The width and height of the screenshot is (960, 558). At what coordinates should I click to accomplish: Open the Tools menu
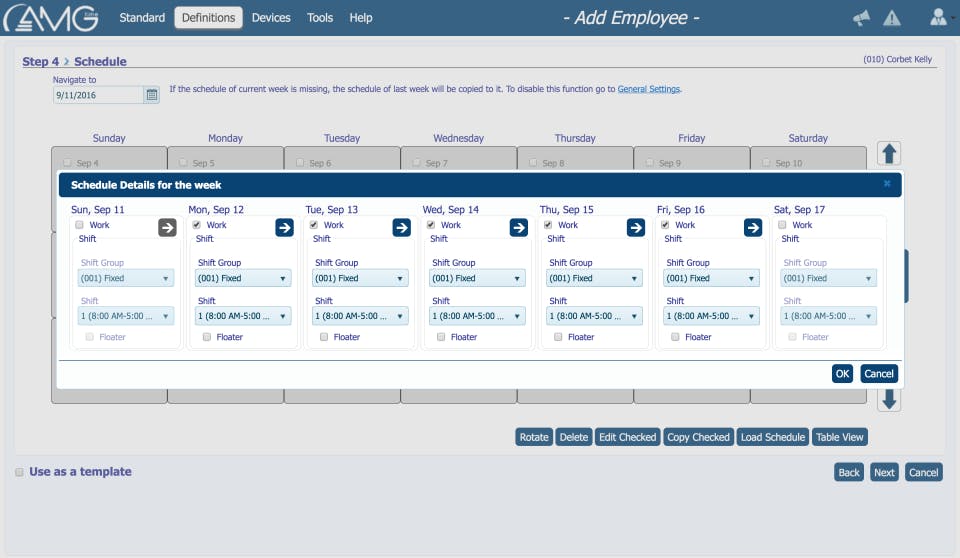(x=320, y=18)
